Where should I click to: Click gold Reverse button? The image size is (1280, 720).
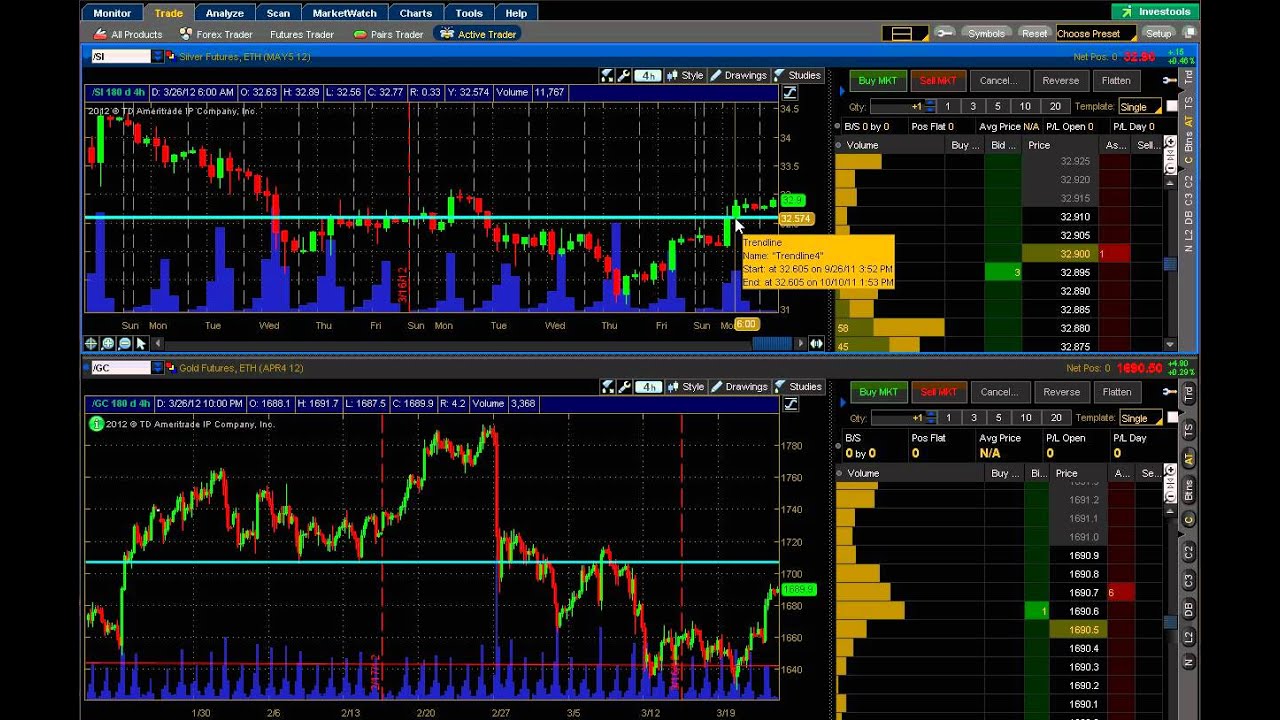click(1061, 392)
